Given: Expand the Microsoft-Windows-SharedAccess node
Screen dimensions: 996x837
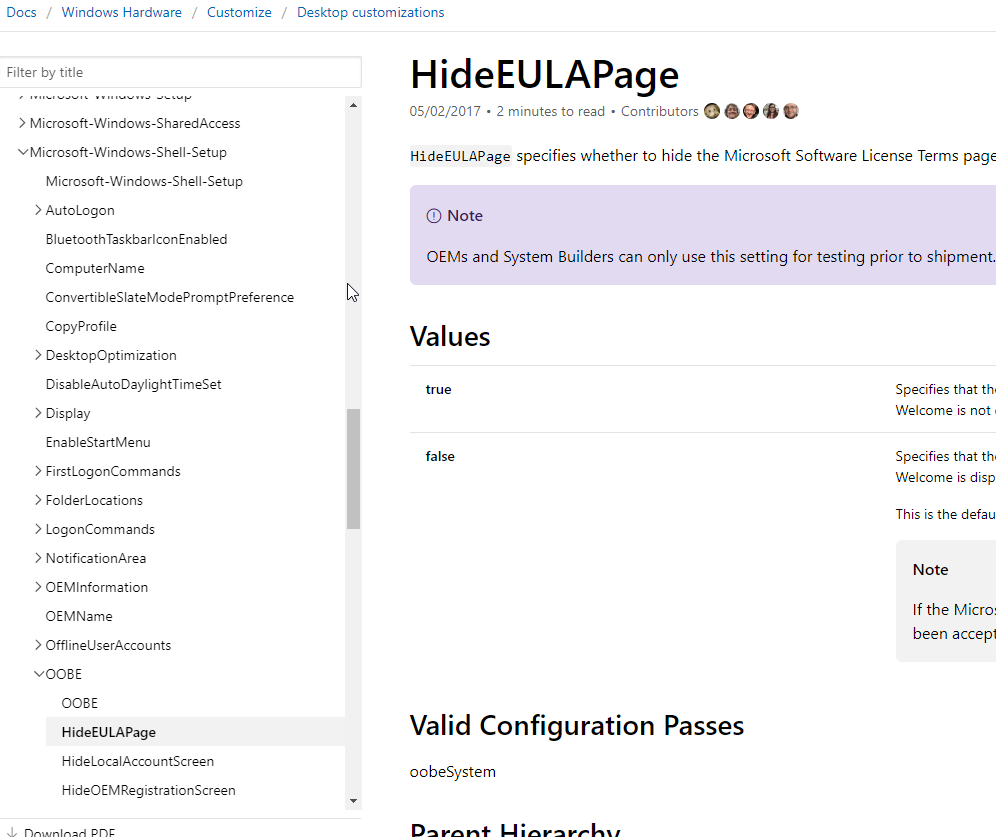Looking at the screenshot, I should tap(22, 123).
